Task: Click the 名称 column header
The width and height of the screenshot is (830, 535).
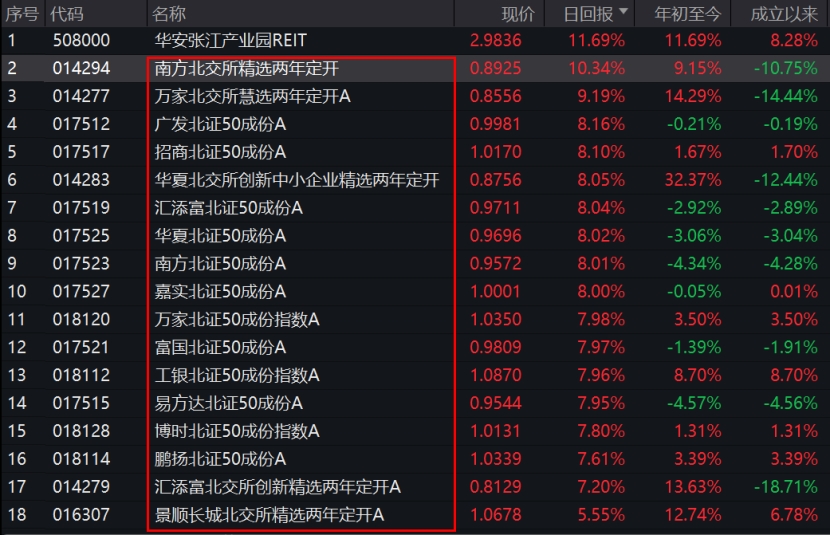Action: coord(169,14)
